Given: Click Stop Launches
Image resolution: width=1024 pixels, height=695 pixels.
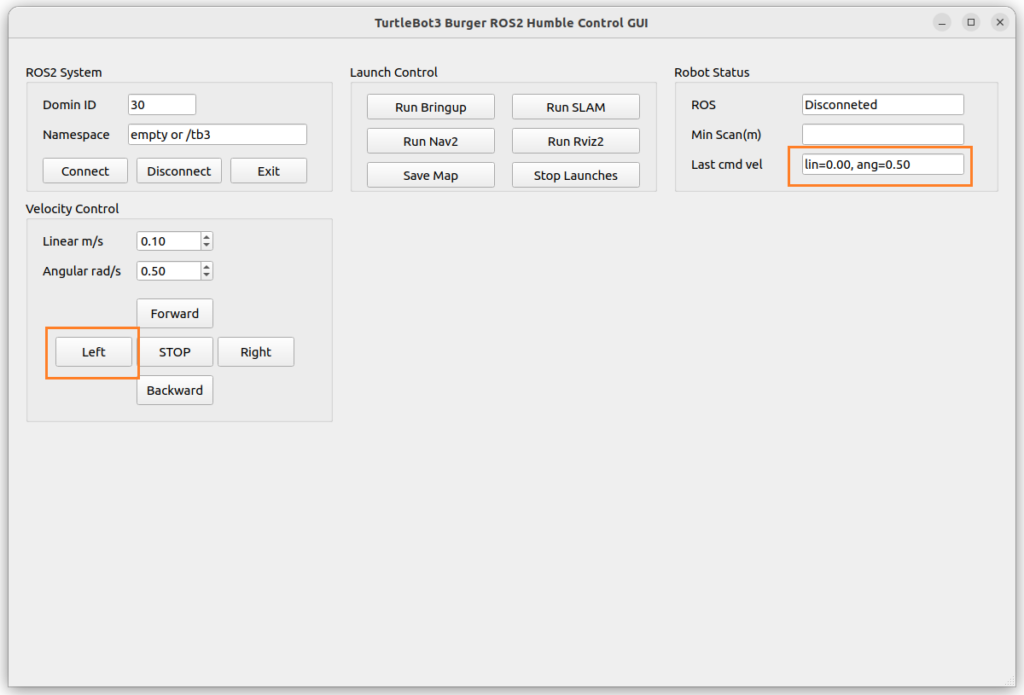Looking at the screenshot, I should click(575, 175).
